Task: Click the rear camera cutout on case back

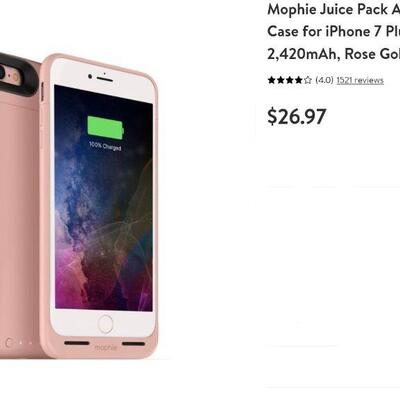Action: point(17,73)
